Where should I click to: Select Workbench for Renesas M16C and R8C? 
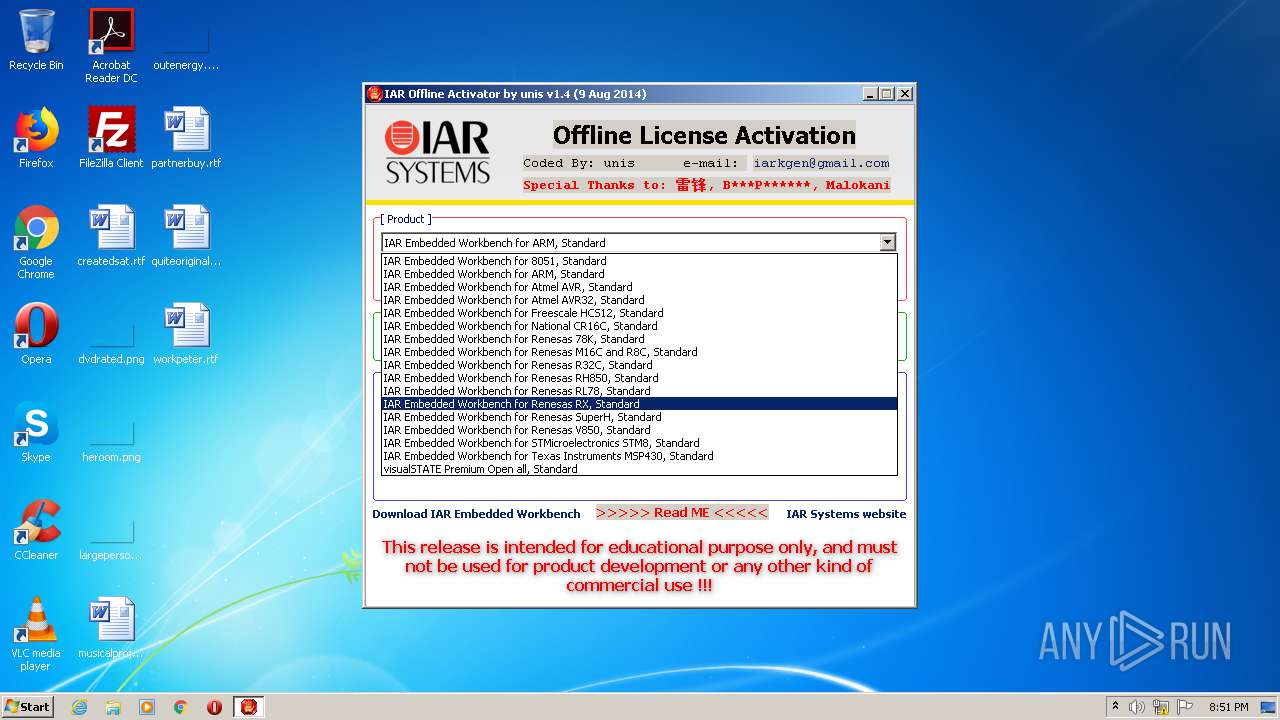click(639, 352)
